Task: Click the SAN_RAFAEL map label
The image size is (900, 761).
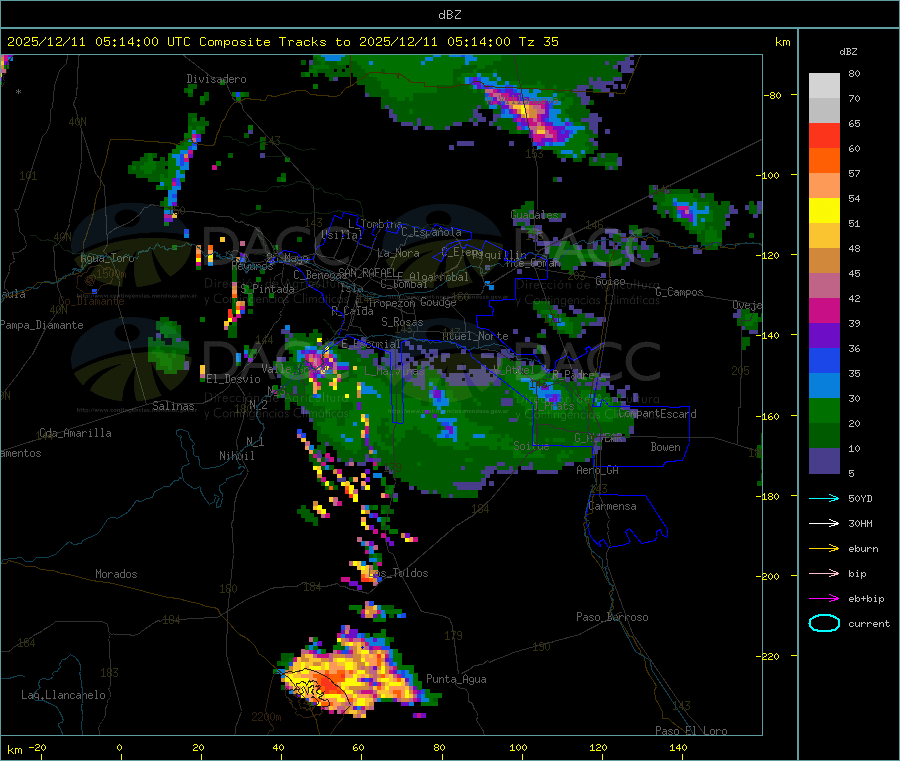Action: point(367,272)
